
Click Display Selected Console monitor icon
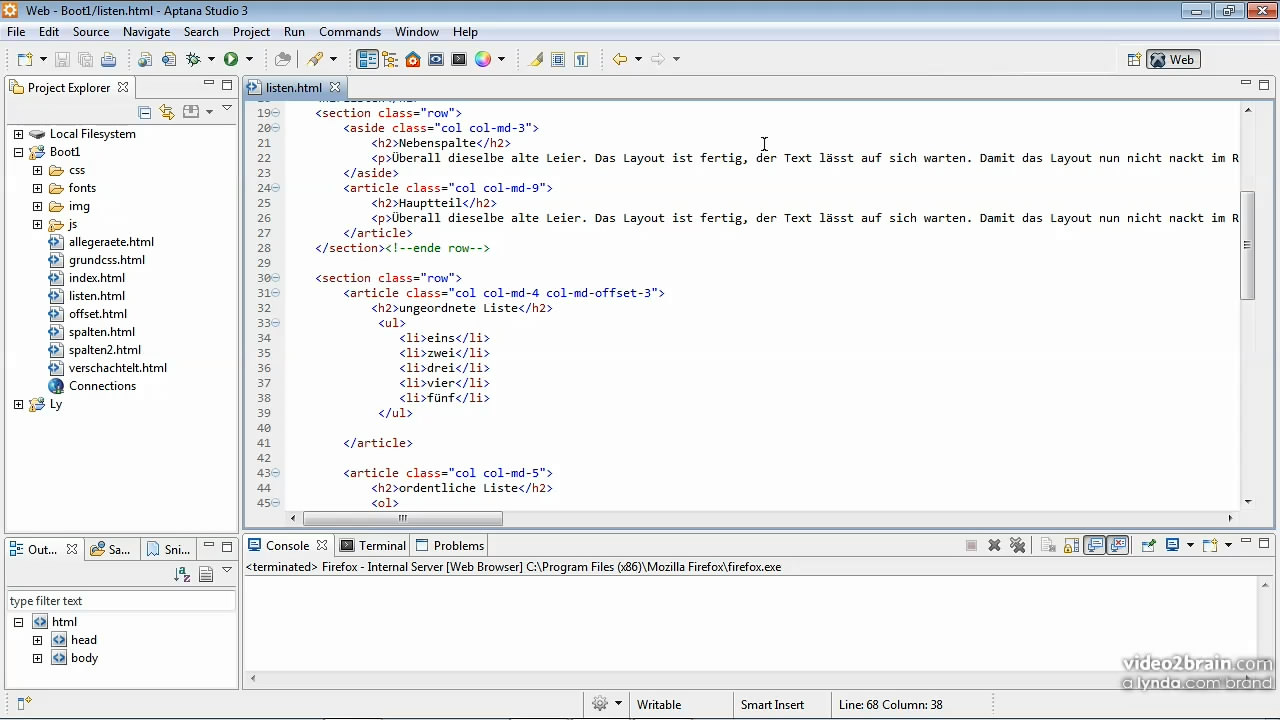[x=1173, y=545]
